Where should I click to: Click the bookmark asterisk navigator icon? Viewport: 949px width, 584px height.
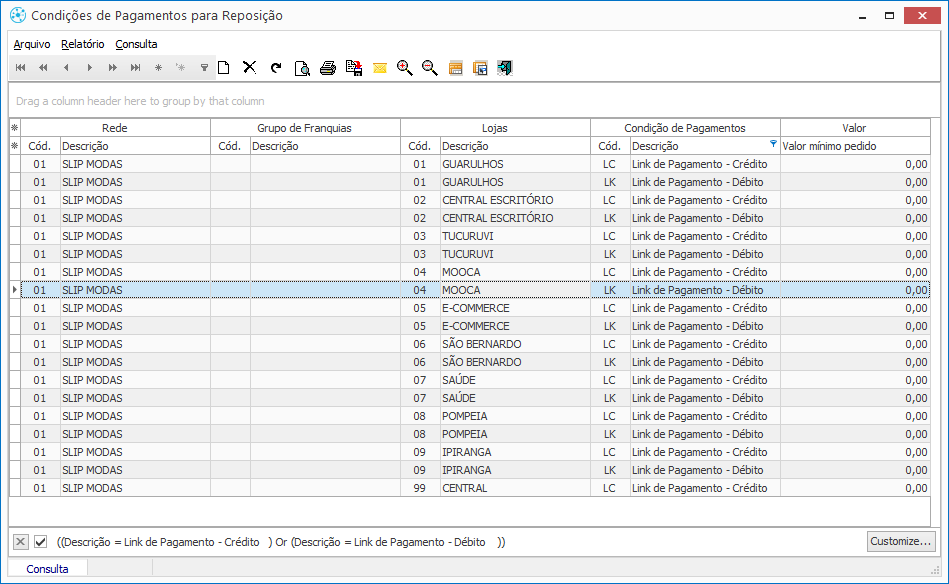158,68
